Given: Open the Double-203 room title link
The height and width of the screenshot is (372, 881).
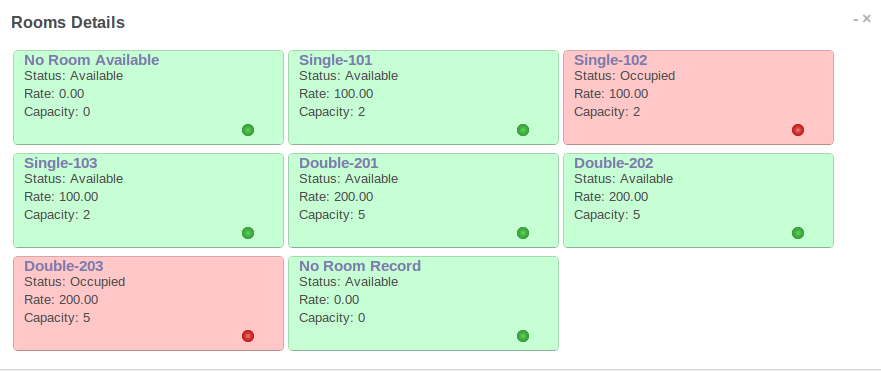Looking at the screenshot, I should tap(64, 266).
